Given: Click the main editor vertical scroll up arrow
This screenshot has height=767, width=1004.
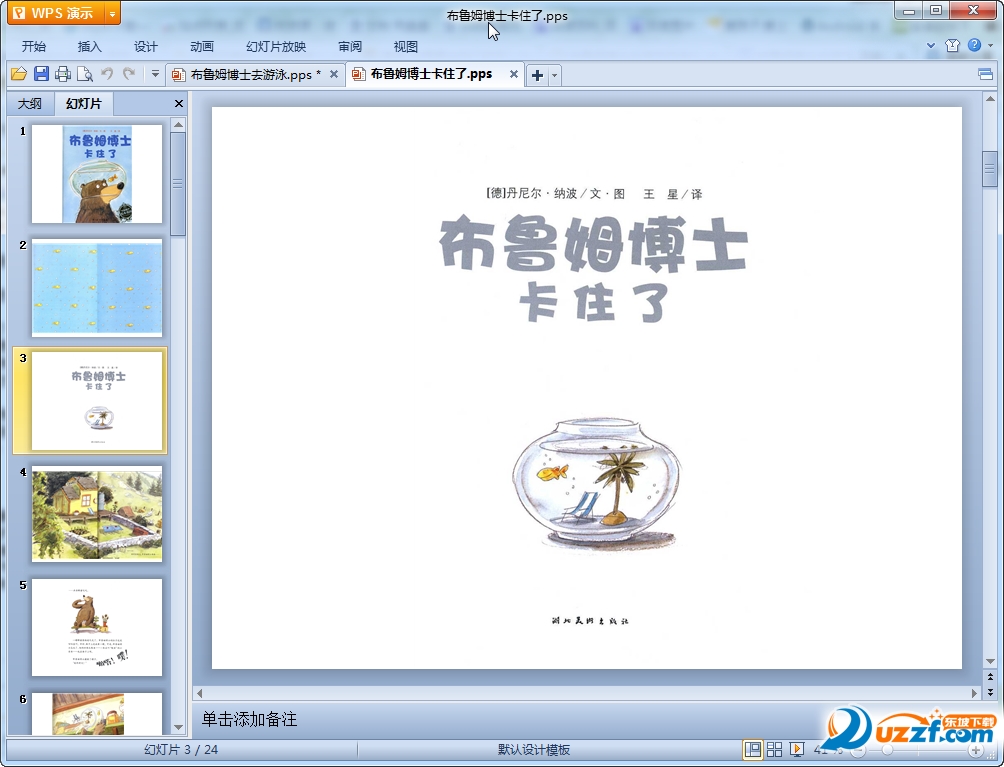Looking at the screenshot, I should pos(990,99).
